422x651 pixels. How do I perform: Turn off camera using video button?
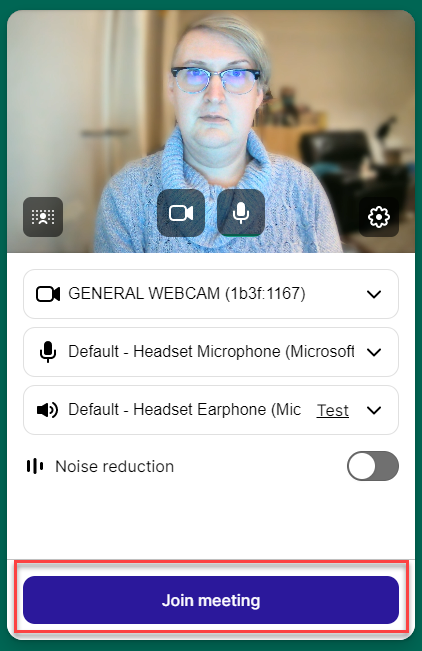pos(181,213)
